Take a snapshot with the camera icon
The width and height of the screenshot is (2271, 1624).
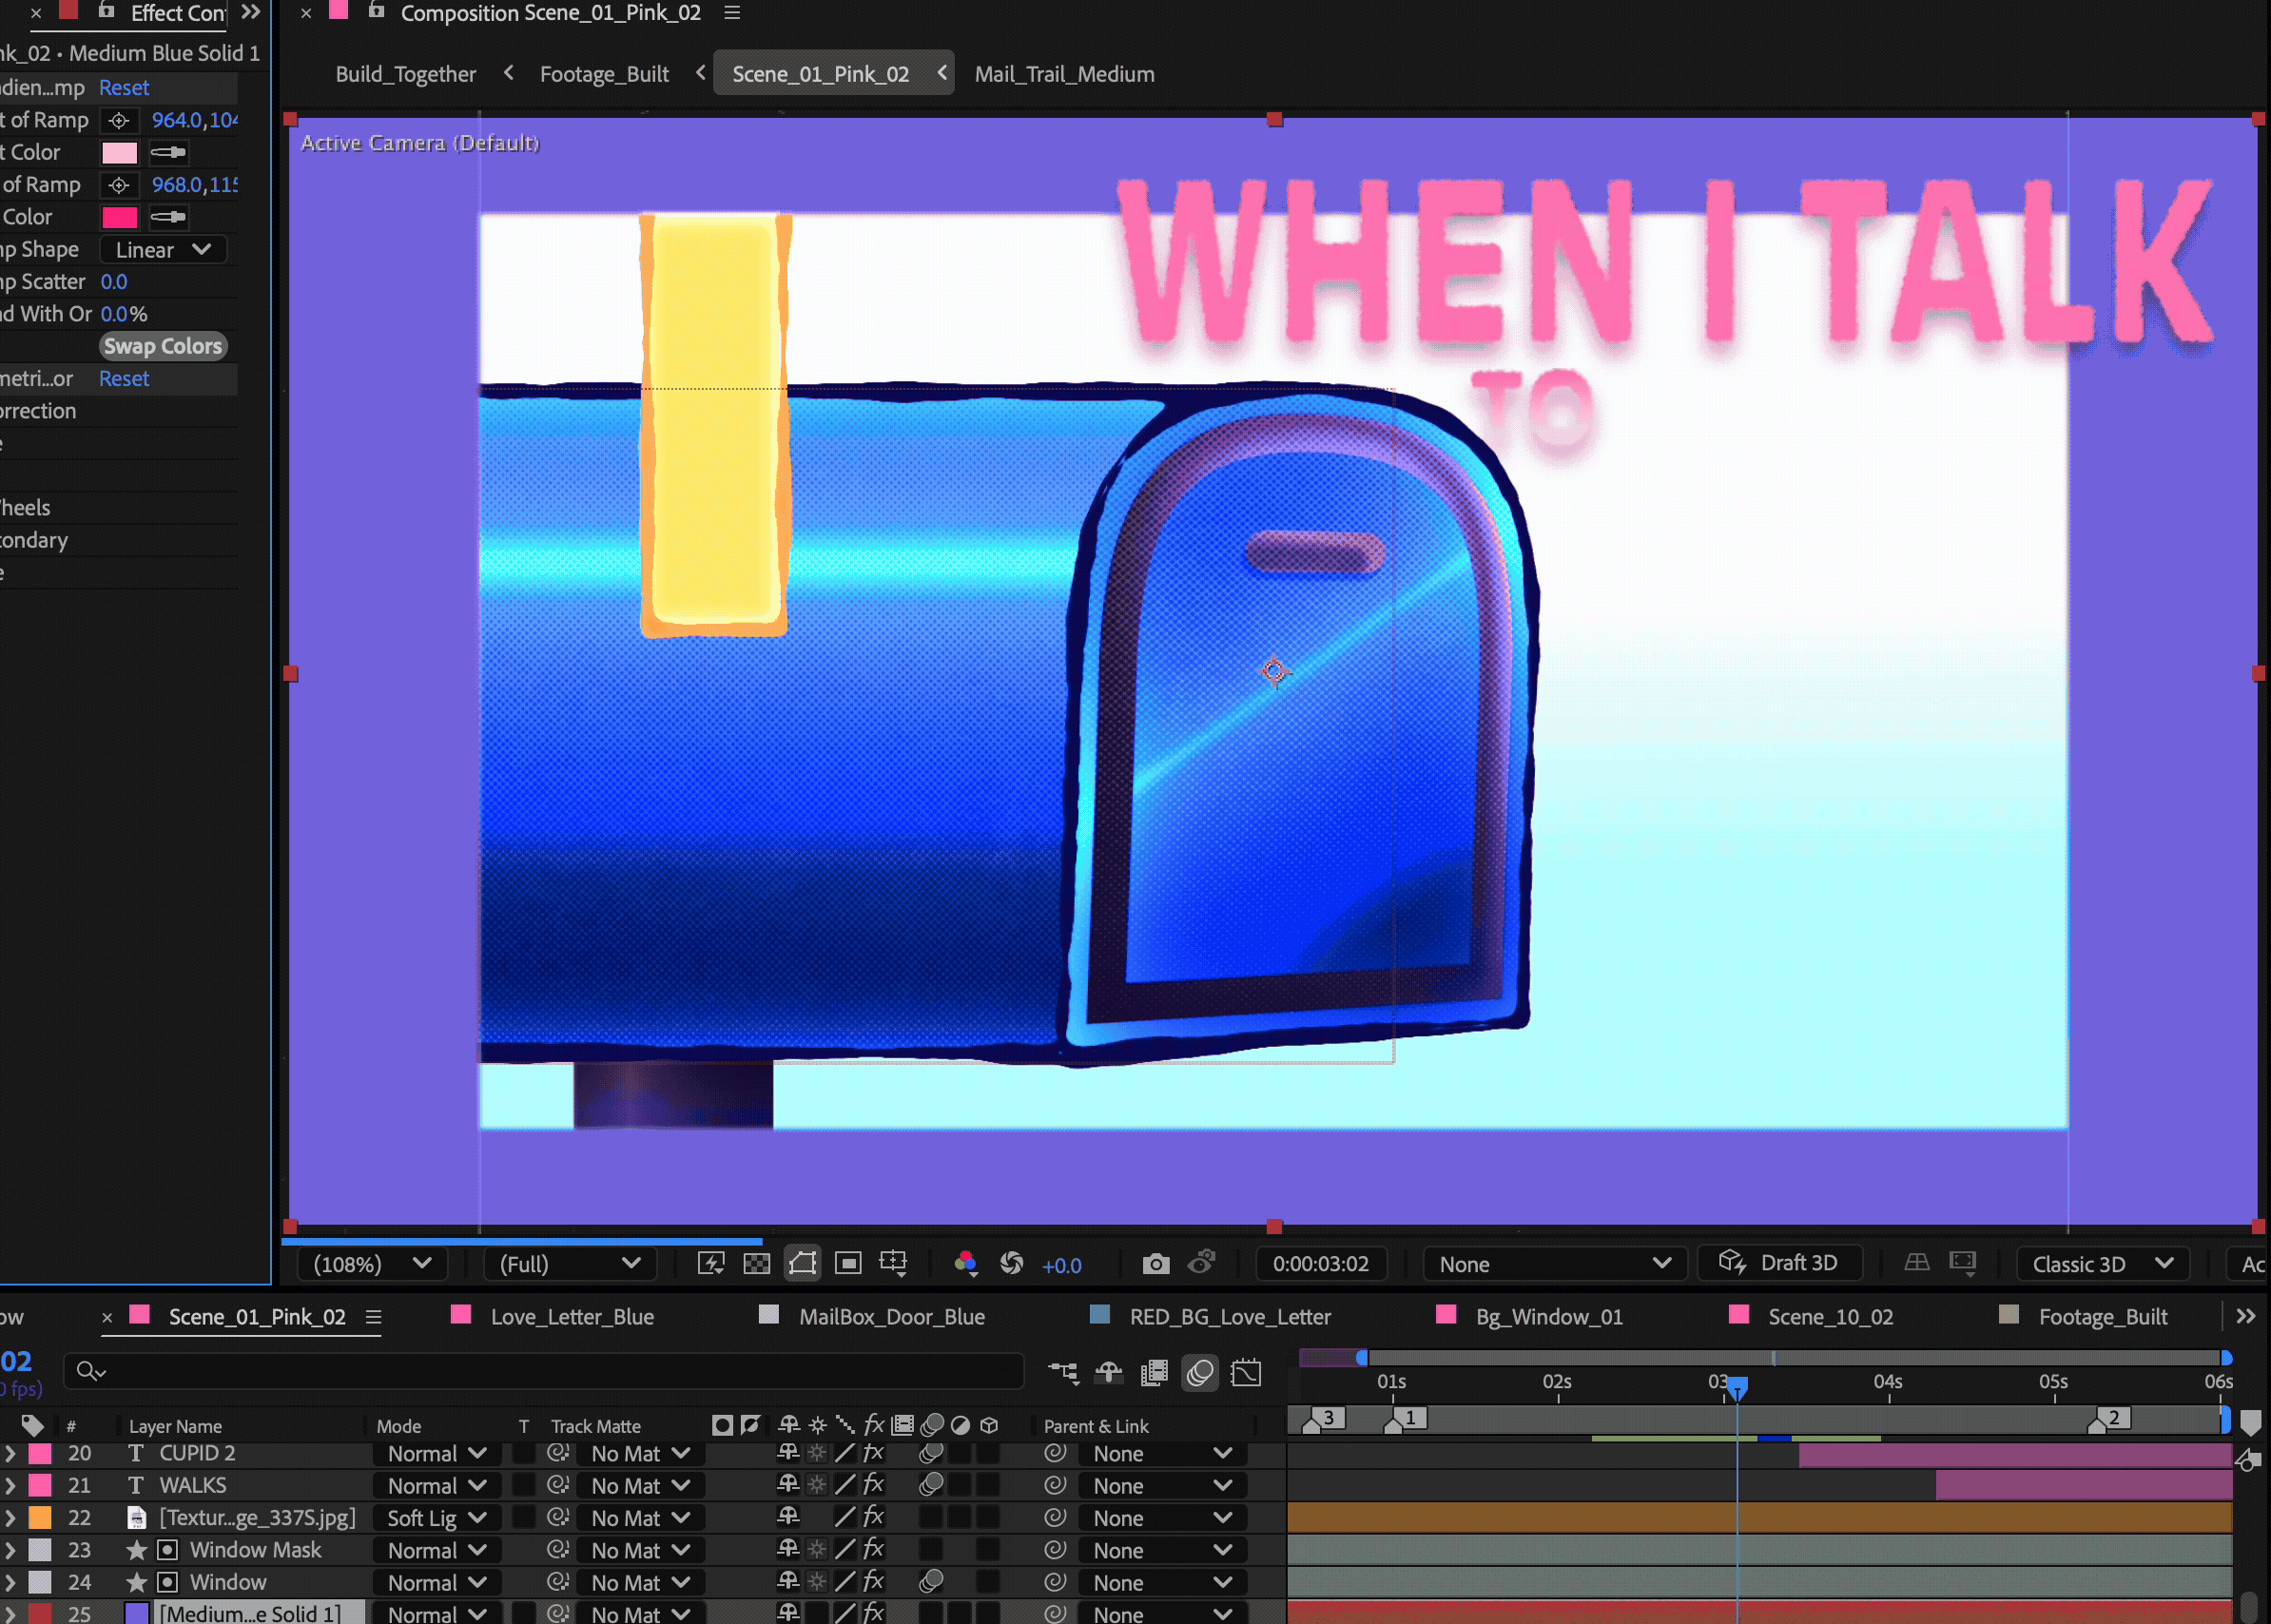[x=1155, y=1264]
